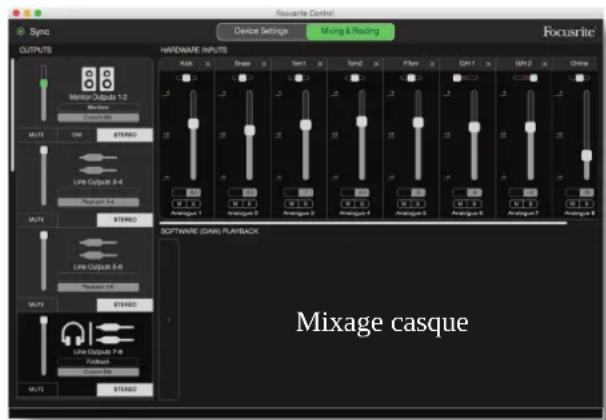
Task: Toggle stereo link on Analogue 1 channel
Action: pos(186,192)
